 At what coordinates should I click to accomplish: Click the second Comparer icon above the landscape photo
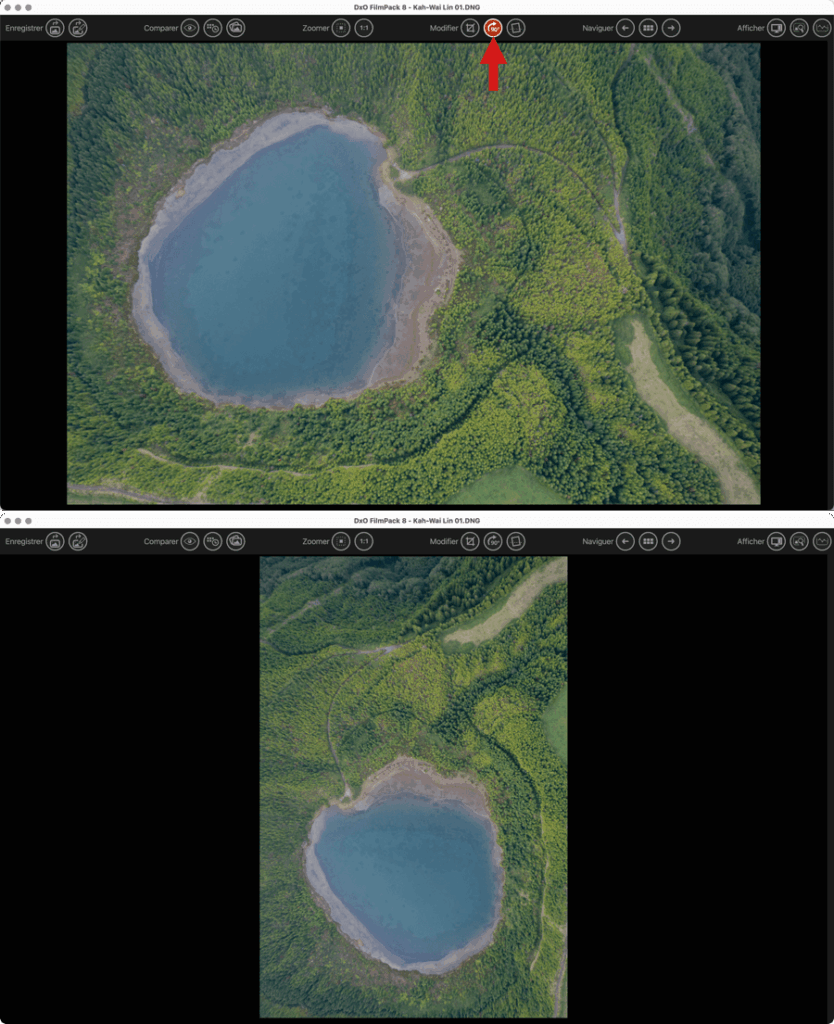point(213,28)
